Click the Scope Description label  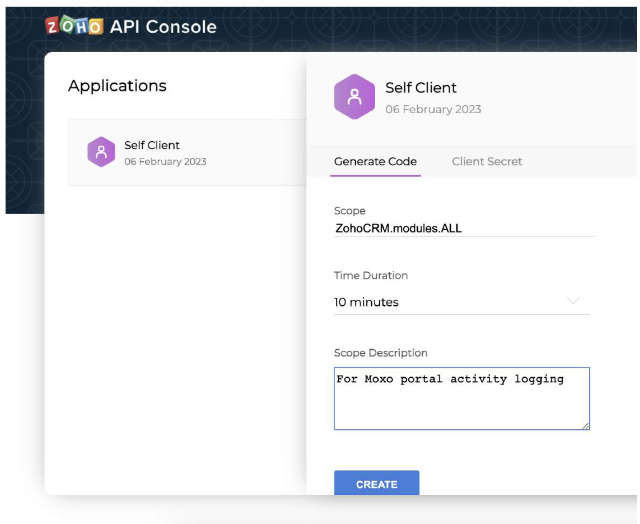point(380,353)
